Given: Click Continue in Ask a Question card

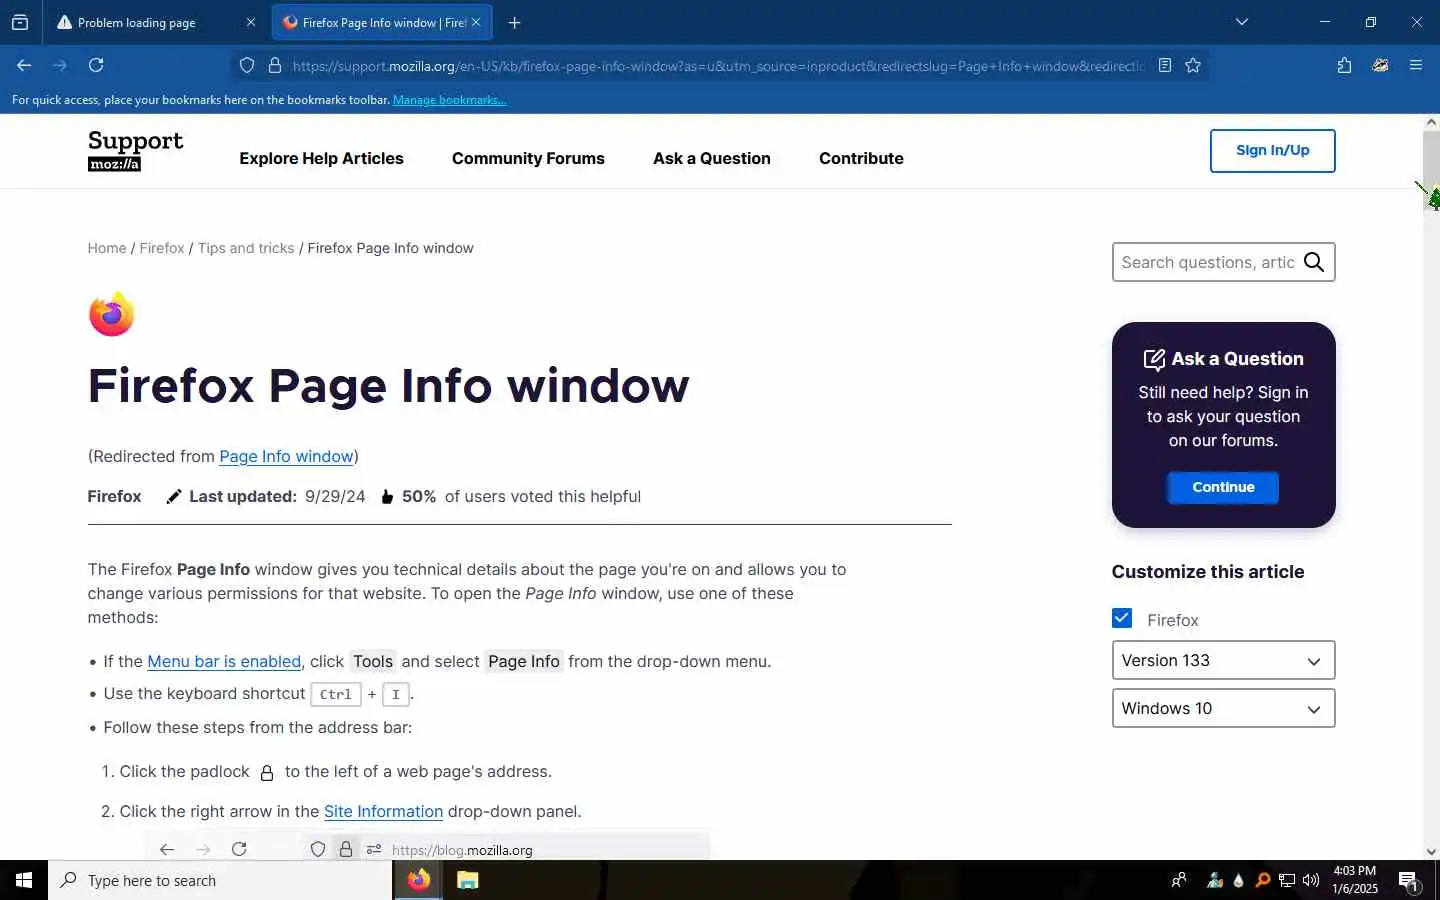Looking at the screenshot, I should click(1223, 487).
